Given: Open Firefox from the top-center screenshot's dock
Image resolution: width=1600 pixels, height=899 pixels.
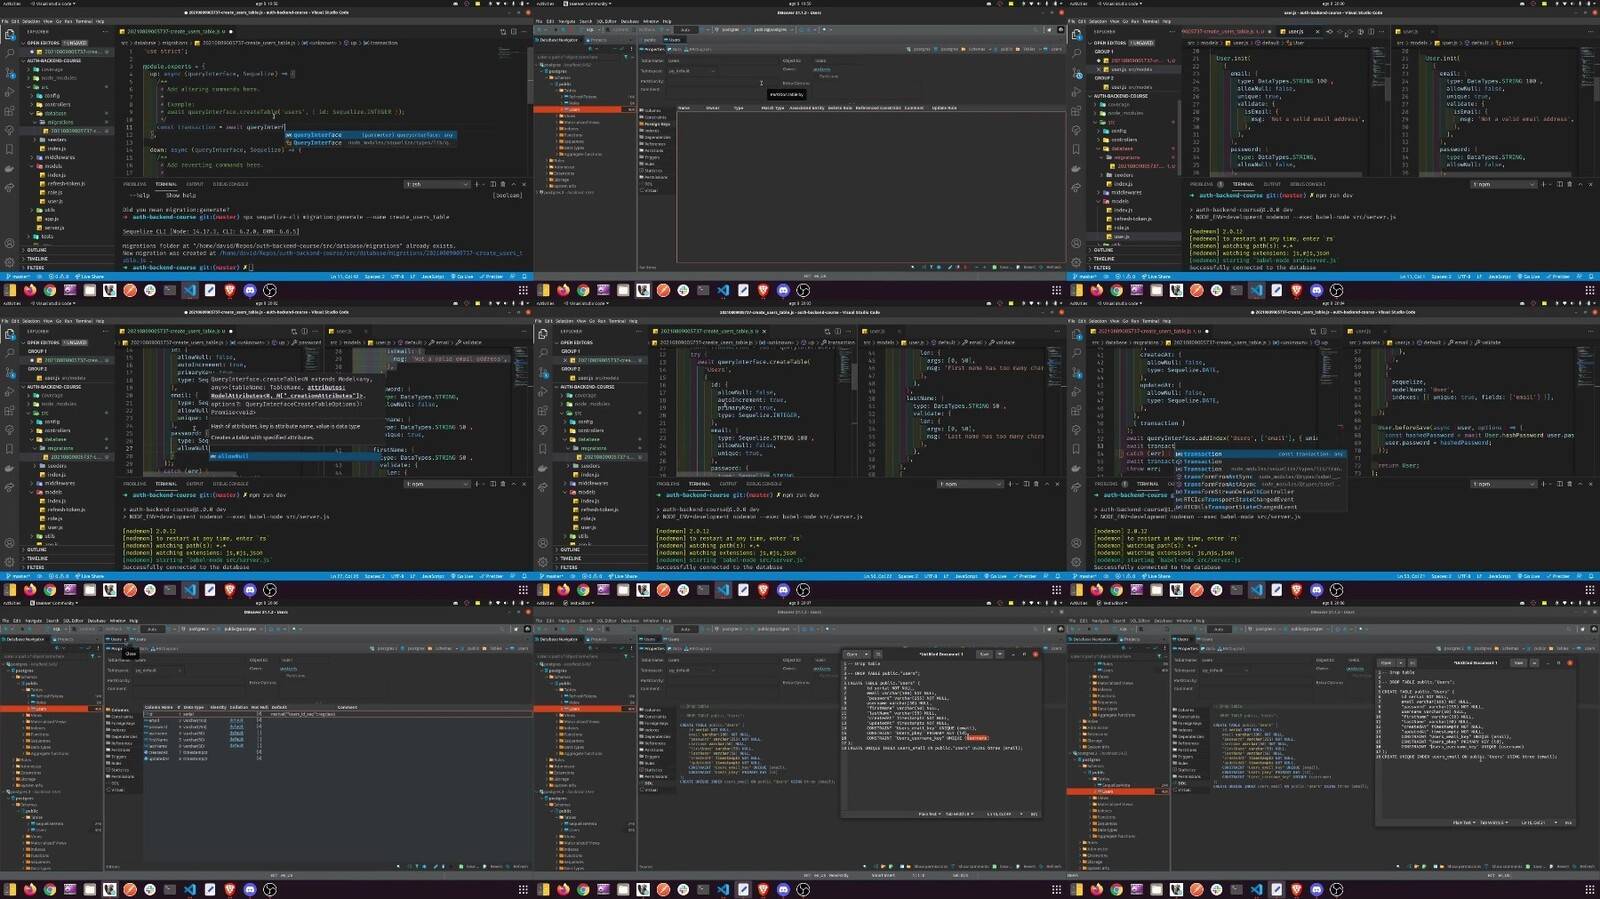Looking at the screenshot, I should click(x=563, y=290).
